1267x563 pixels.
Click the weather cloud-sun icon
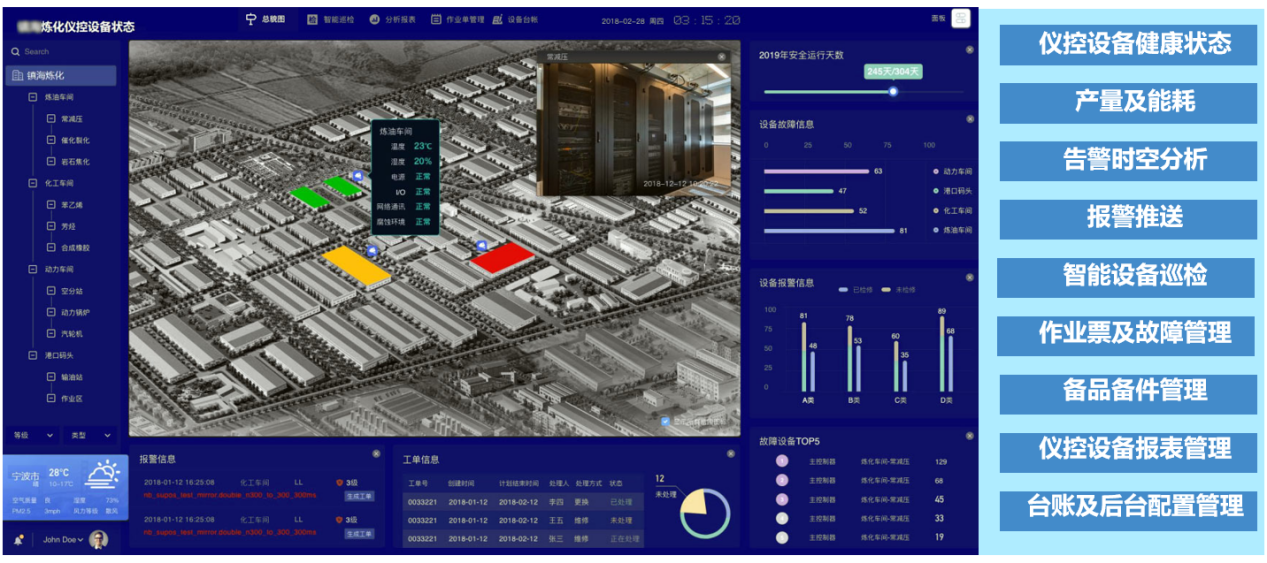(103, 473)
